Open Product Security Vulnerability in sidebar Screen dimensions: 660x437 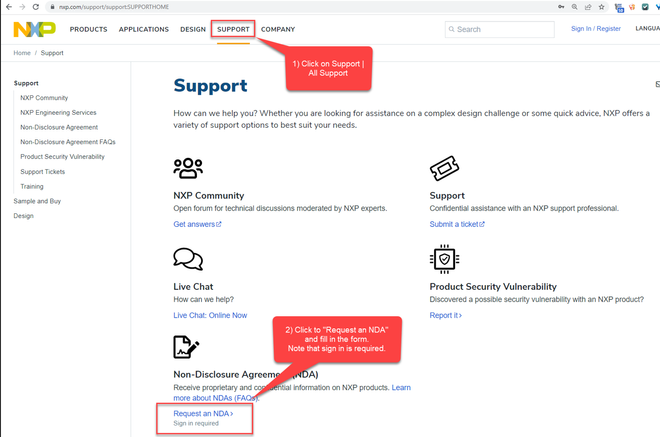click(62, 157)
